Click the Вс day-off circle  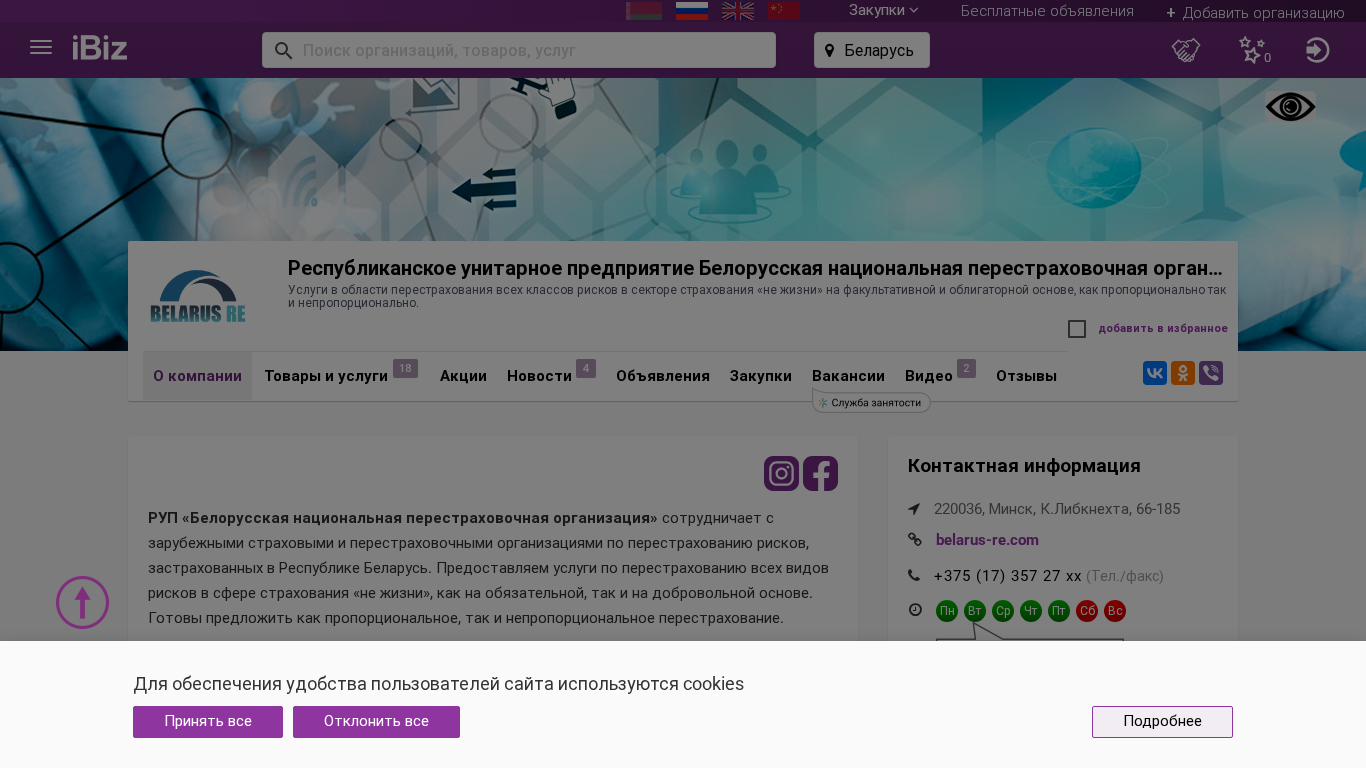click(1115, 611)
